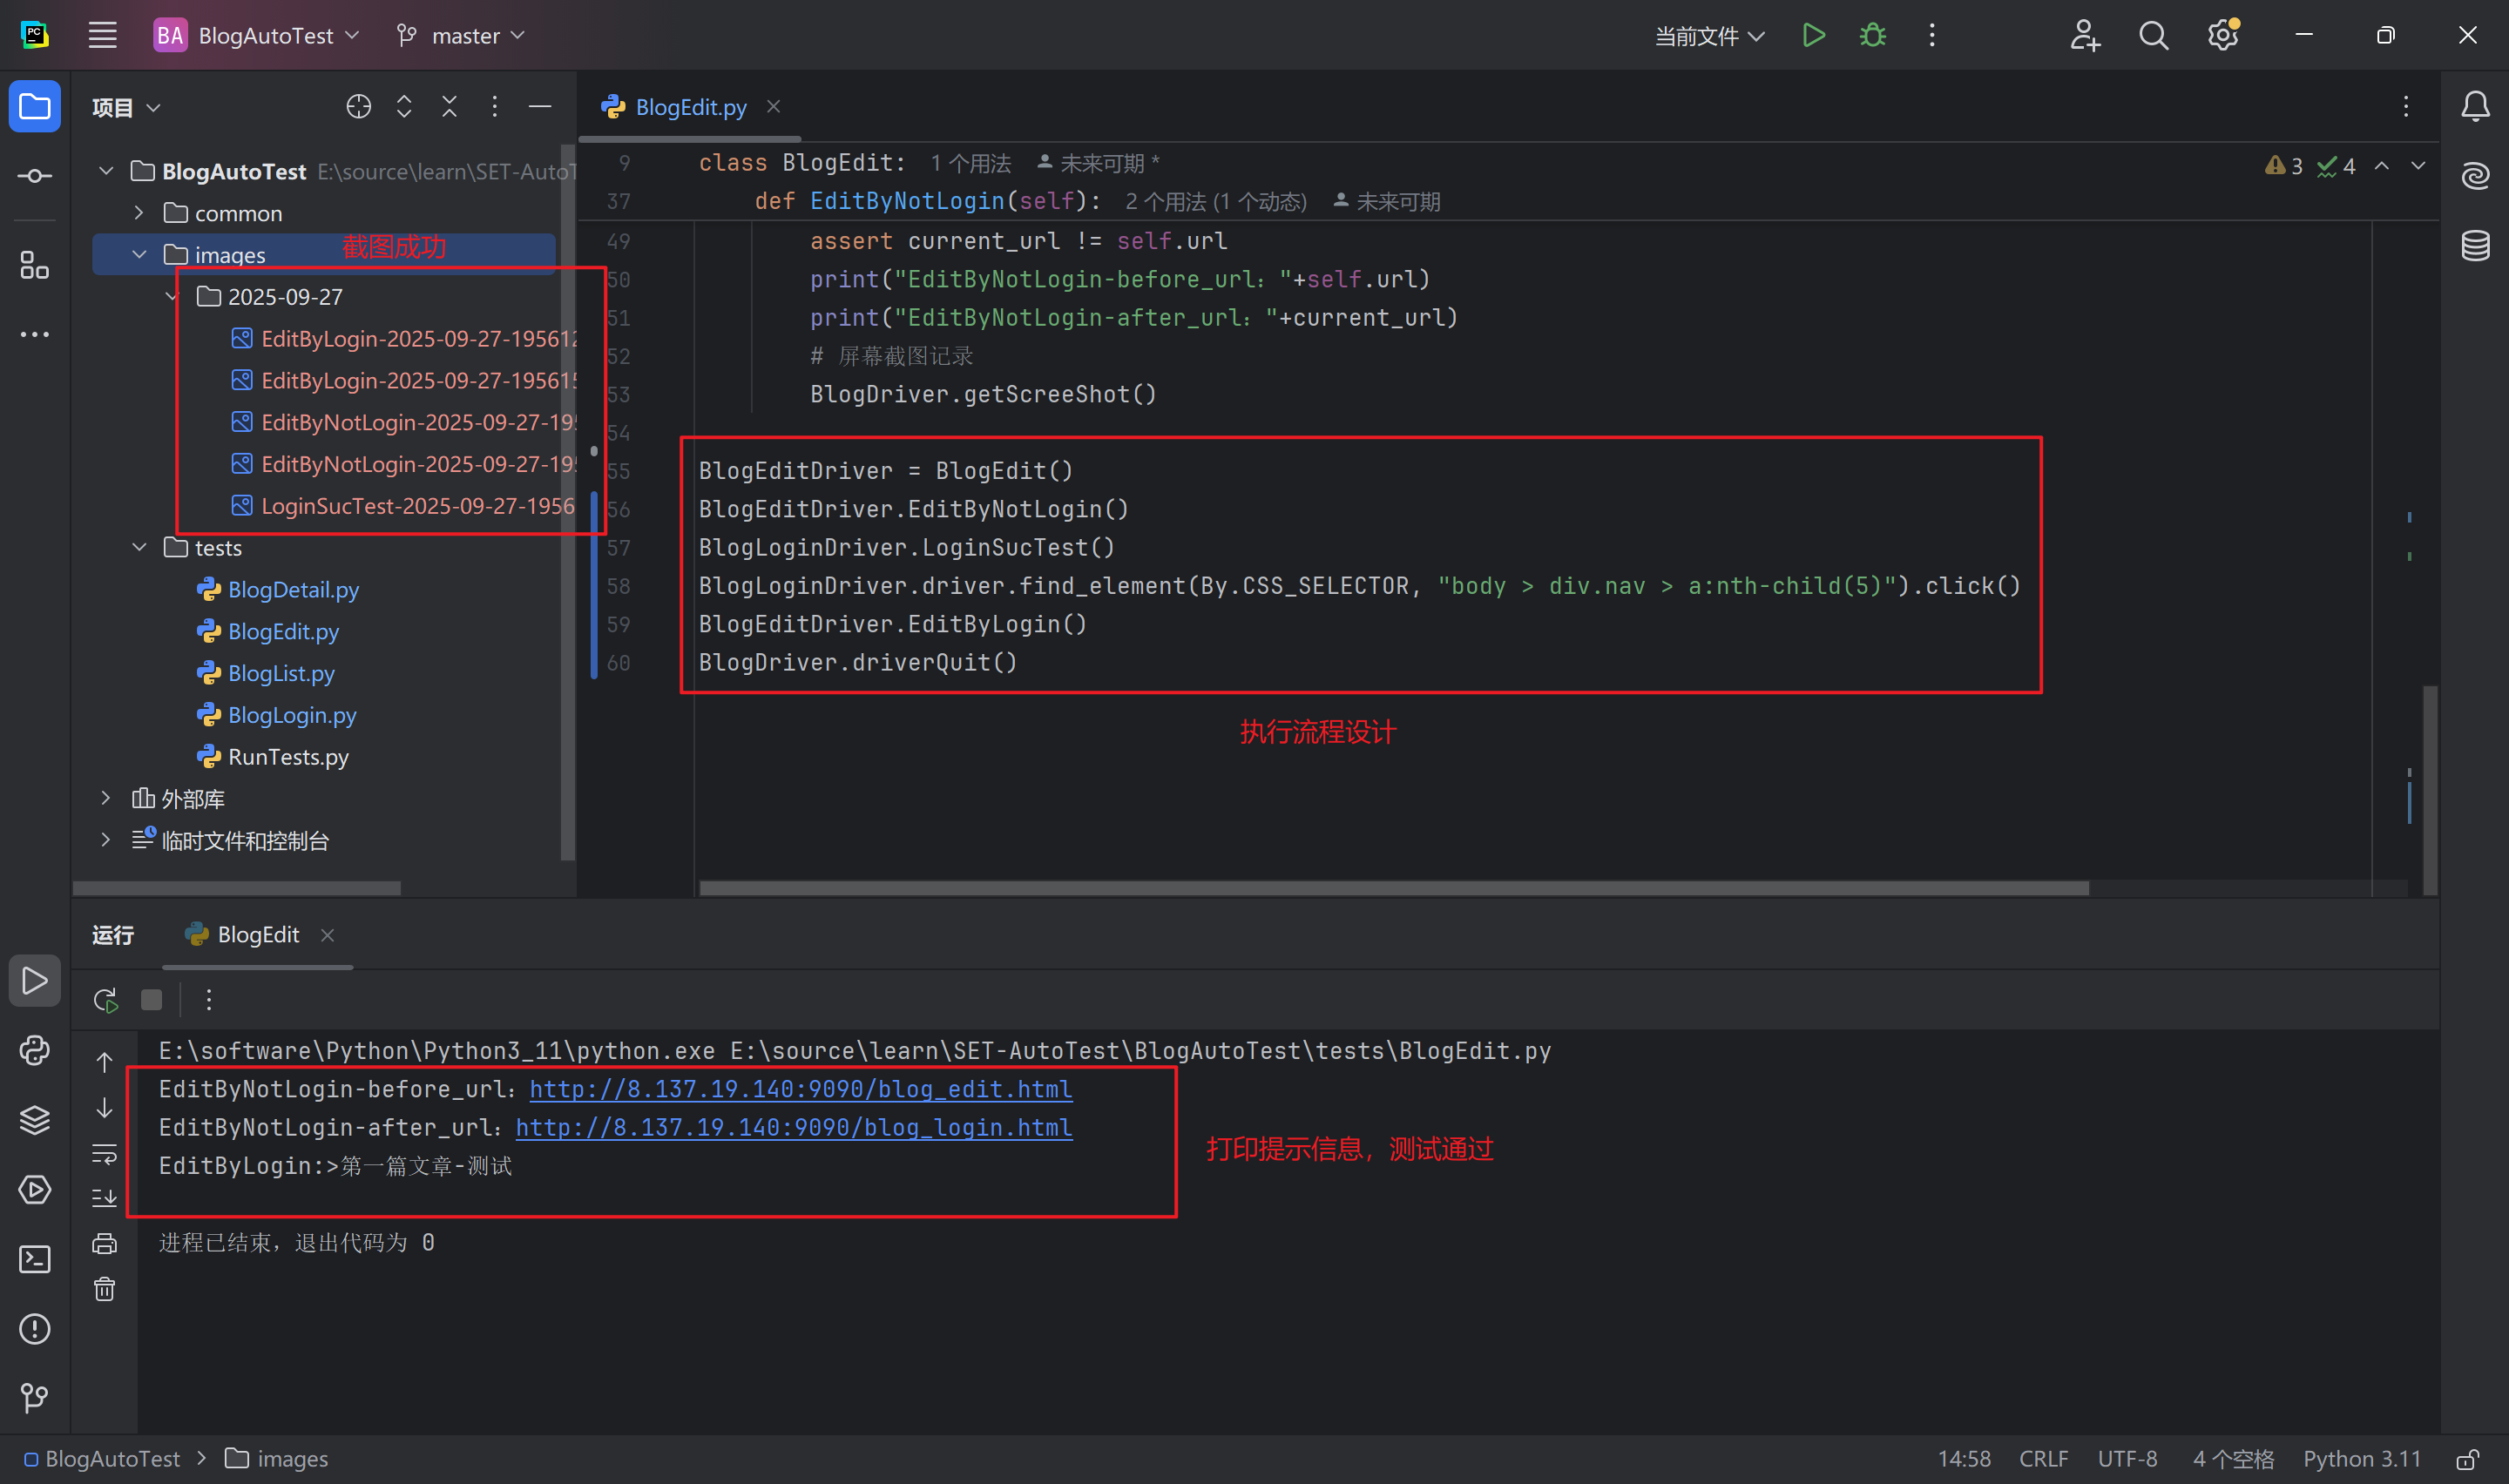
Task: Open Problems tool window
Action: (x=35, y=1328)
